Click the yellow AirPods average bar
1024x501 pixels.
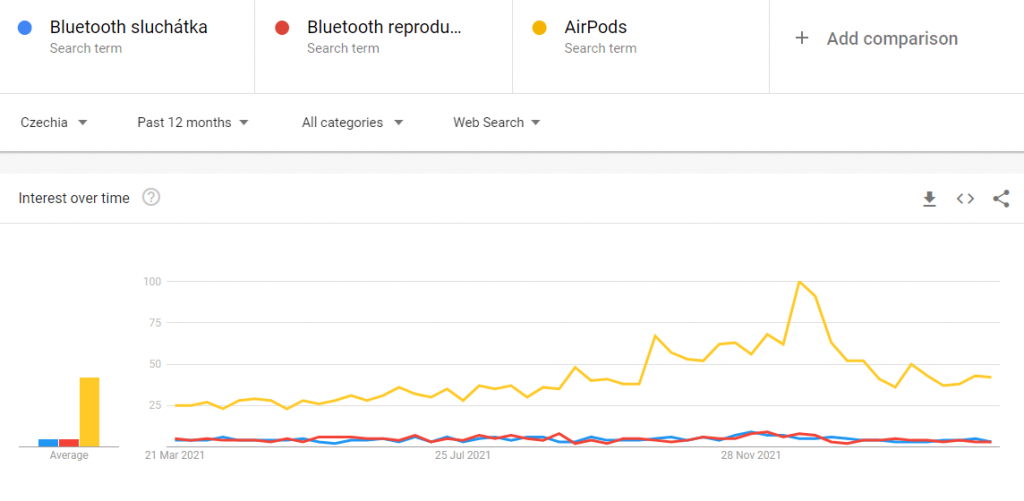coord(89,411)
